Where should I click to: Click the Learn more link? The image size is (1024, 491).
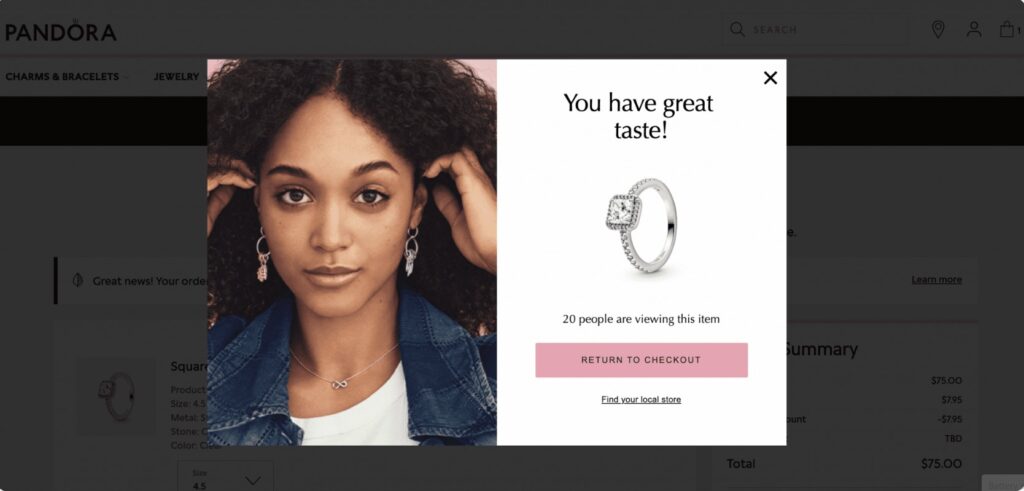point(936,279)
